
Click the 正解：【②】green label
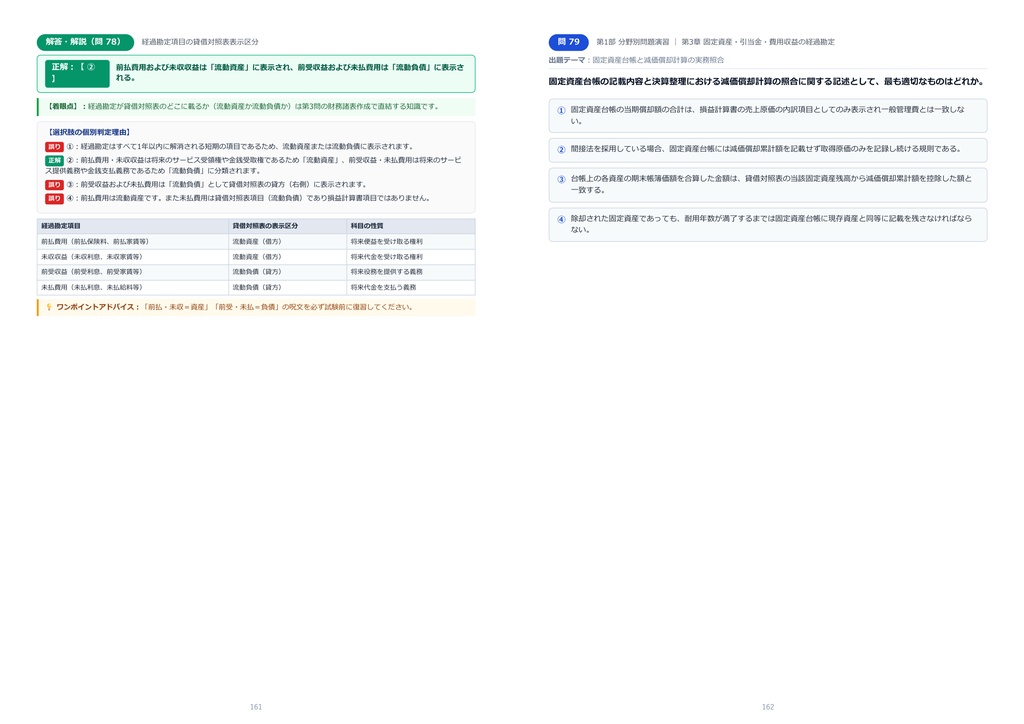[x=76, y=73]
